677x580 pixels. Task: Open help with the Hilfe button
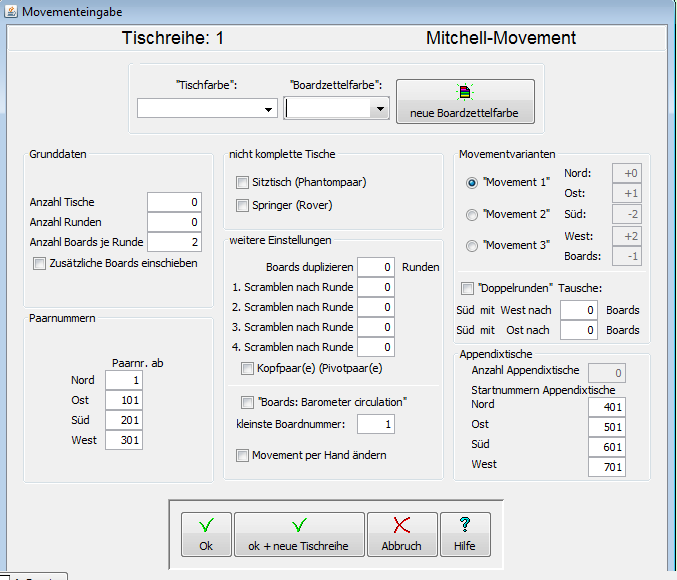(465, 534)
